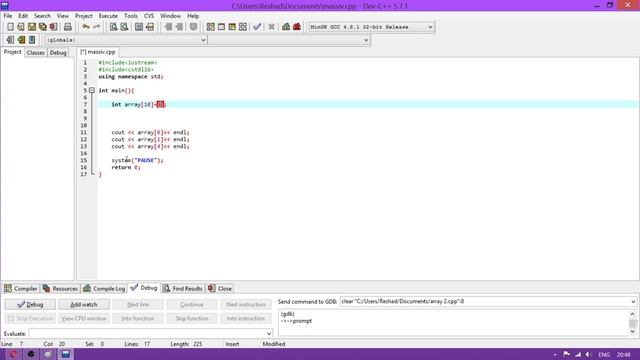Click the GDB output scrollbar
Screen dimensions: 640x360
633,323
